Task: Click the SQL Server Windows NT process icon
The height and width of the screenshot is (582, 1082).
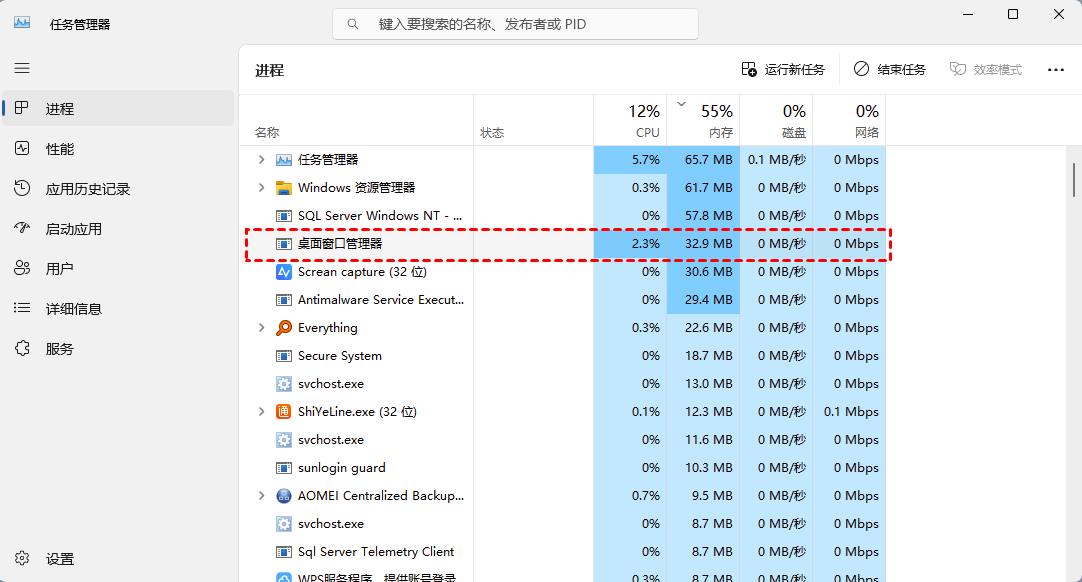Action: (x=284, y=215)
